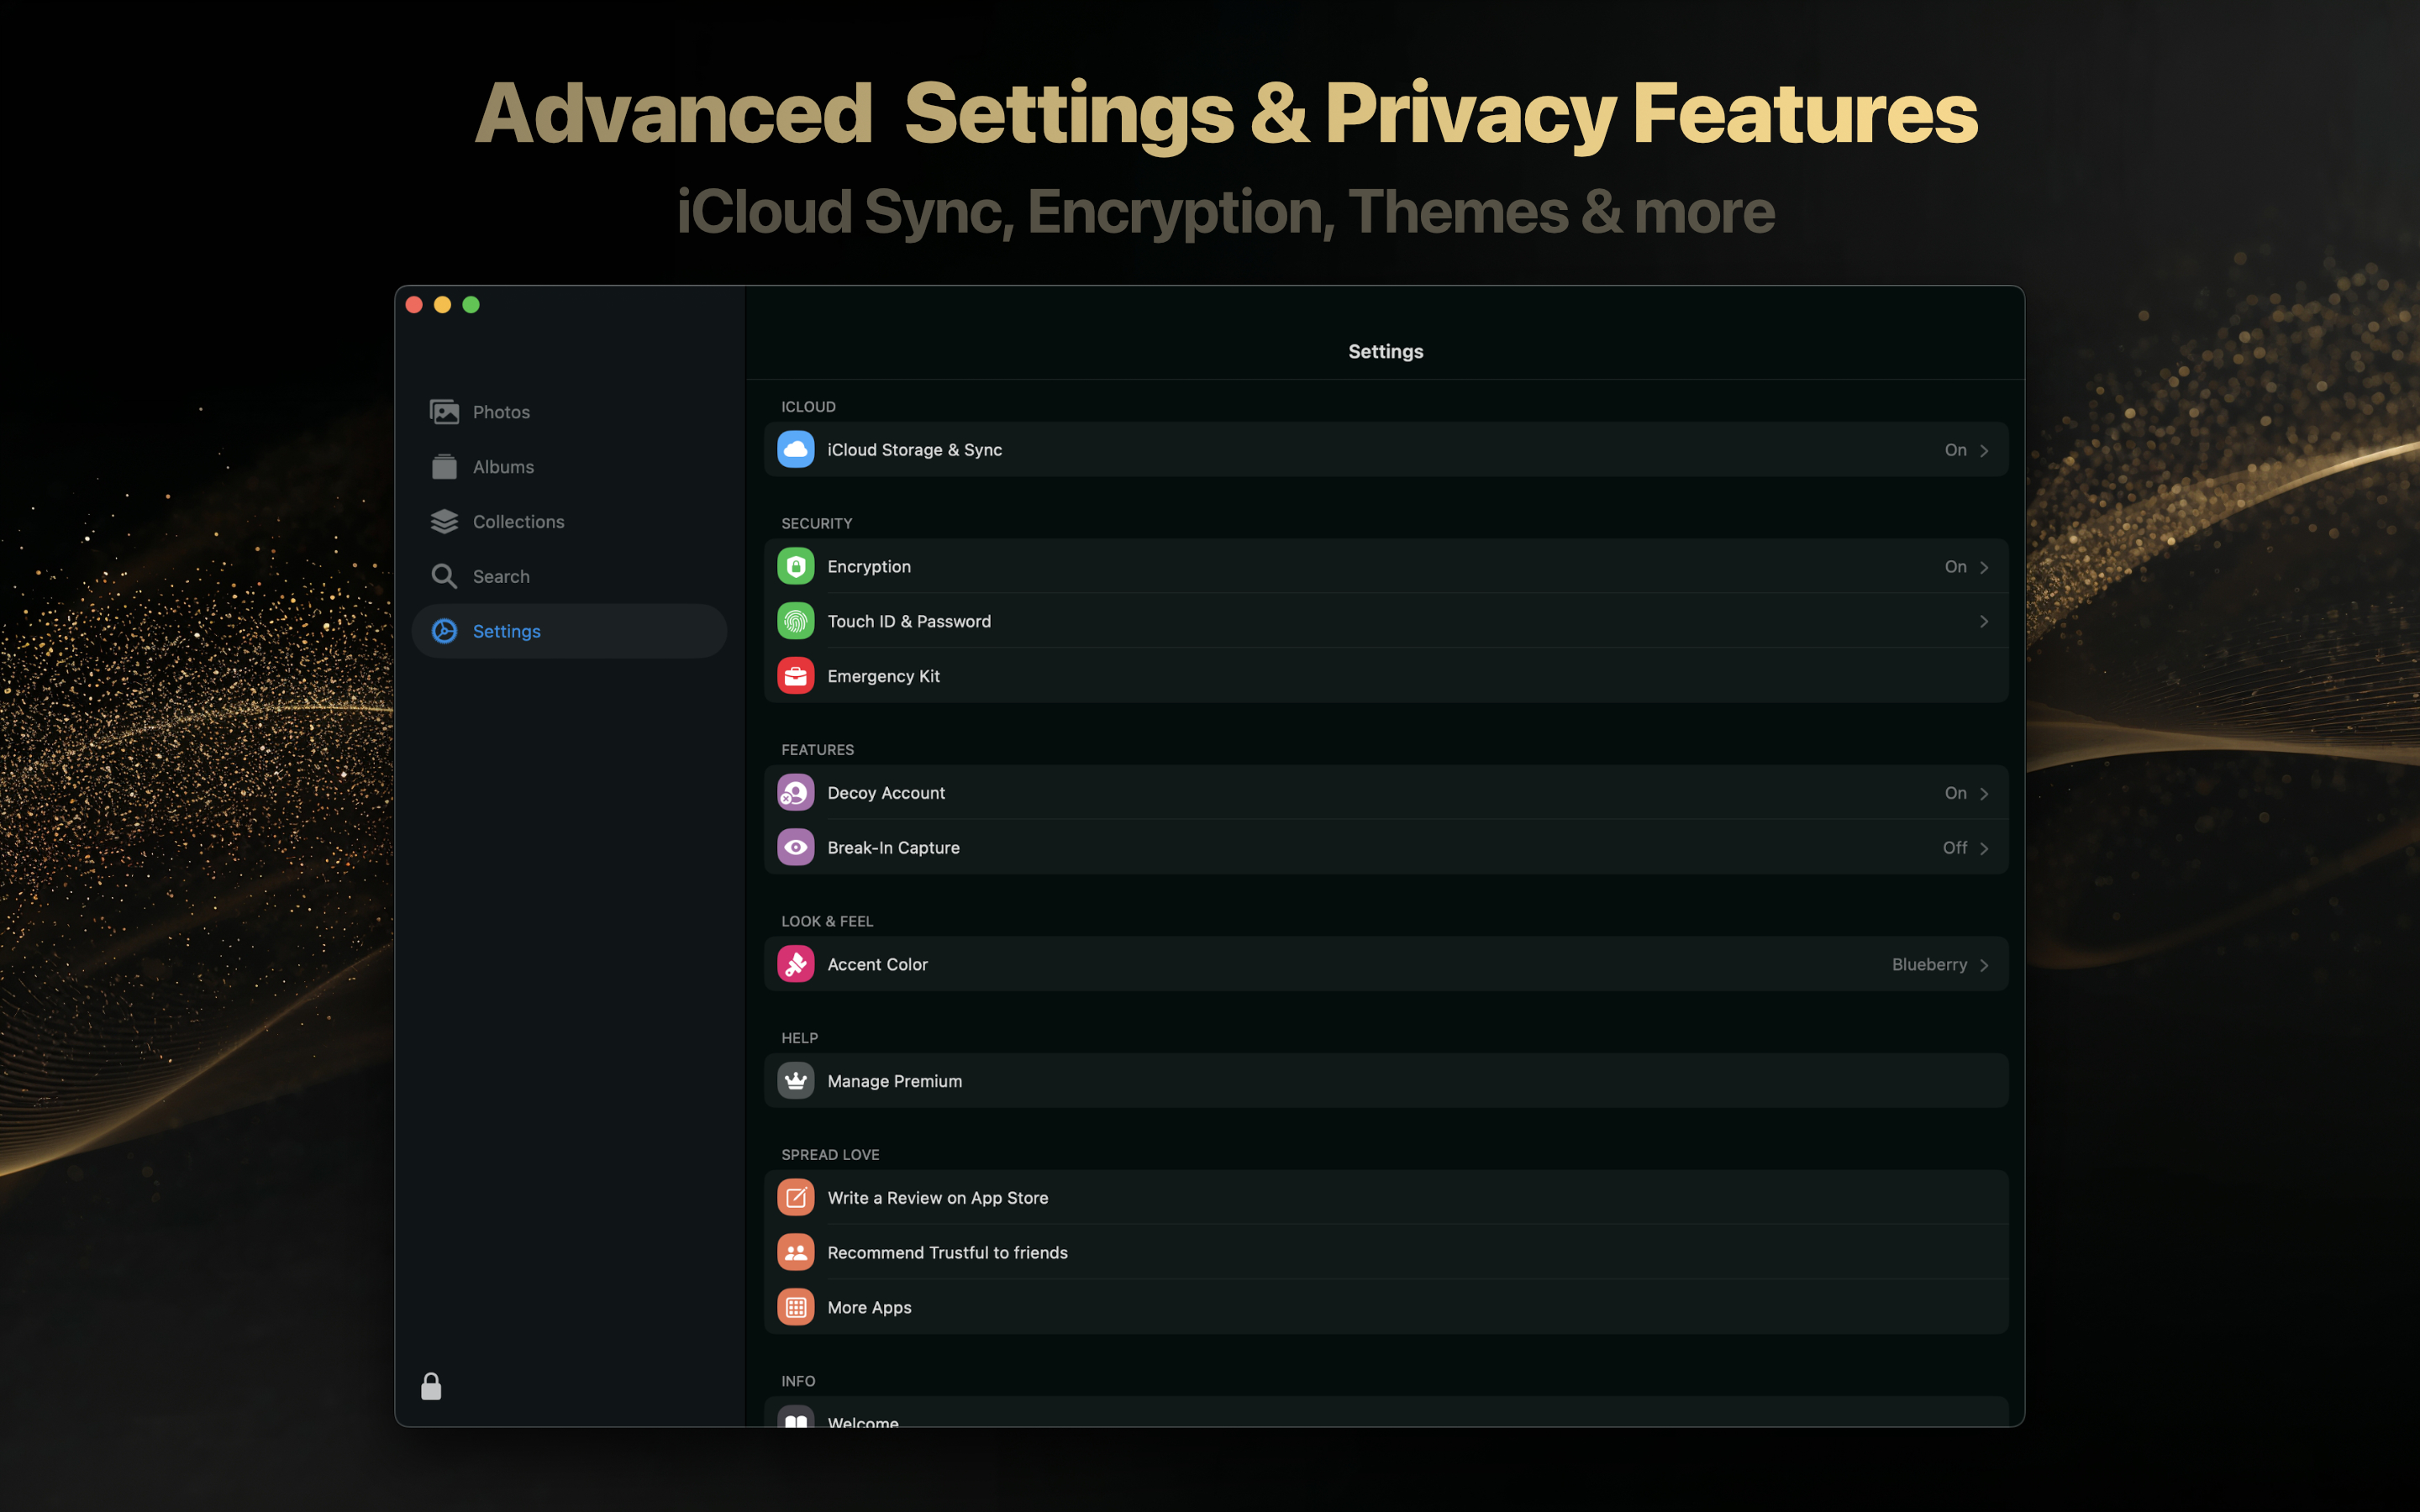
Task: Click the Touch ID fingerprint icon
Action: click(x=796, y=622)
